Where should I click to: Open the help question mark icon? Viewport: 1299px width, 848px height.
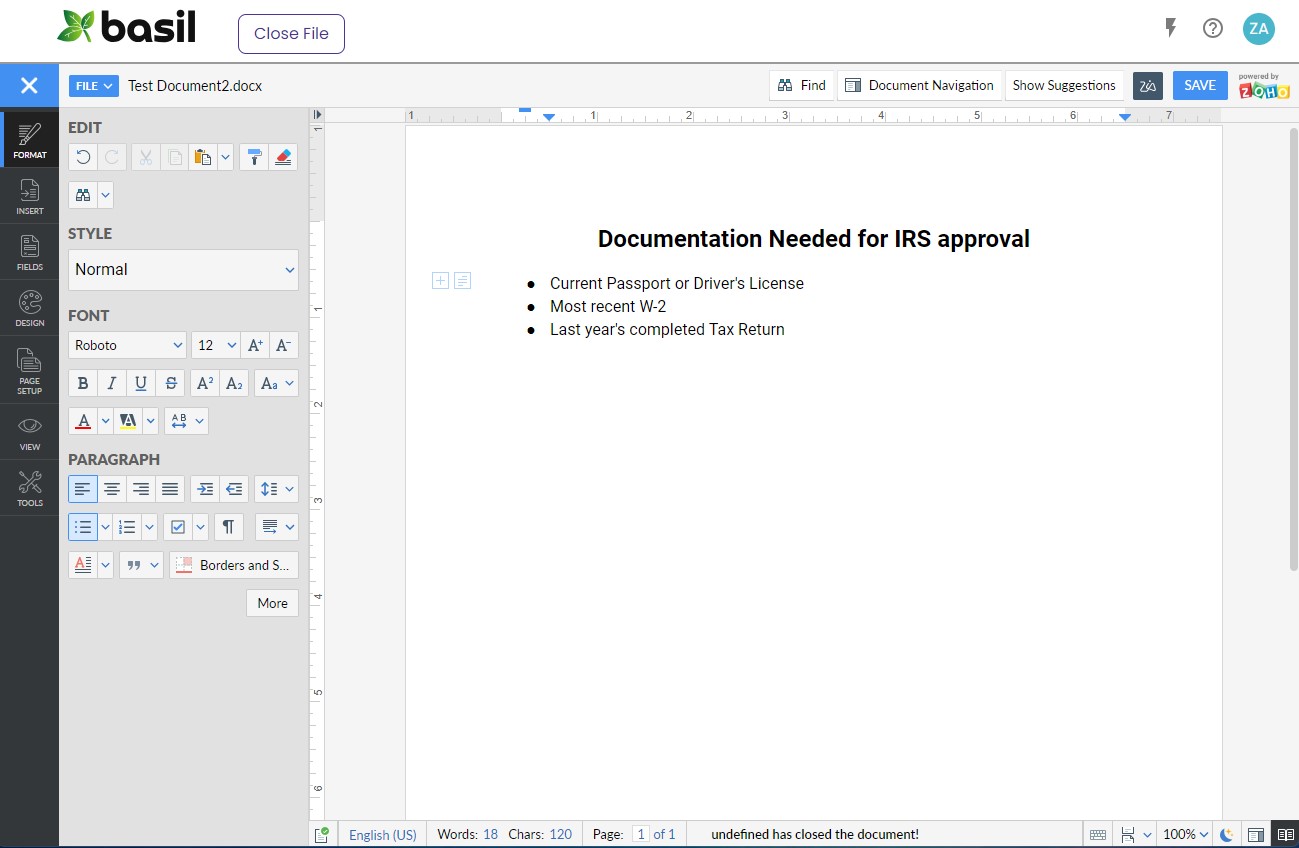tap(1212, 28)
